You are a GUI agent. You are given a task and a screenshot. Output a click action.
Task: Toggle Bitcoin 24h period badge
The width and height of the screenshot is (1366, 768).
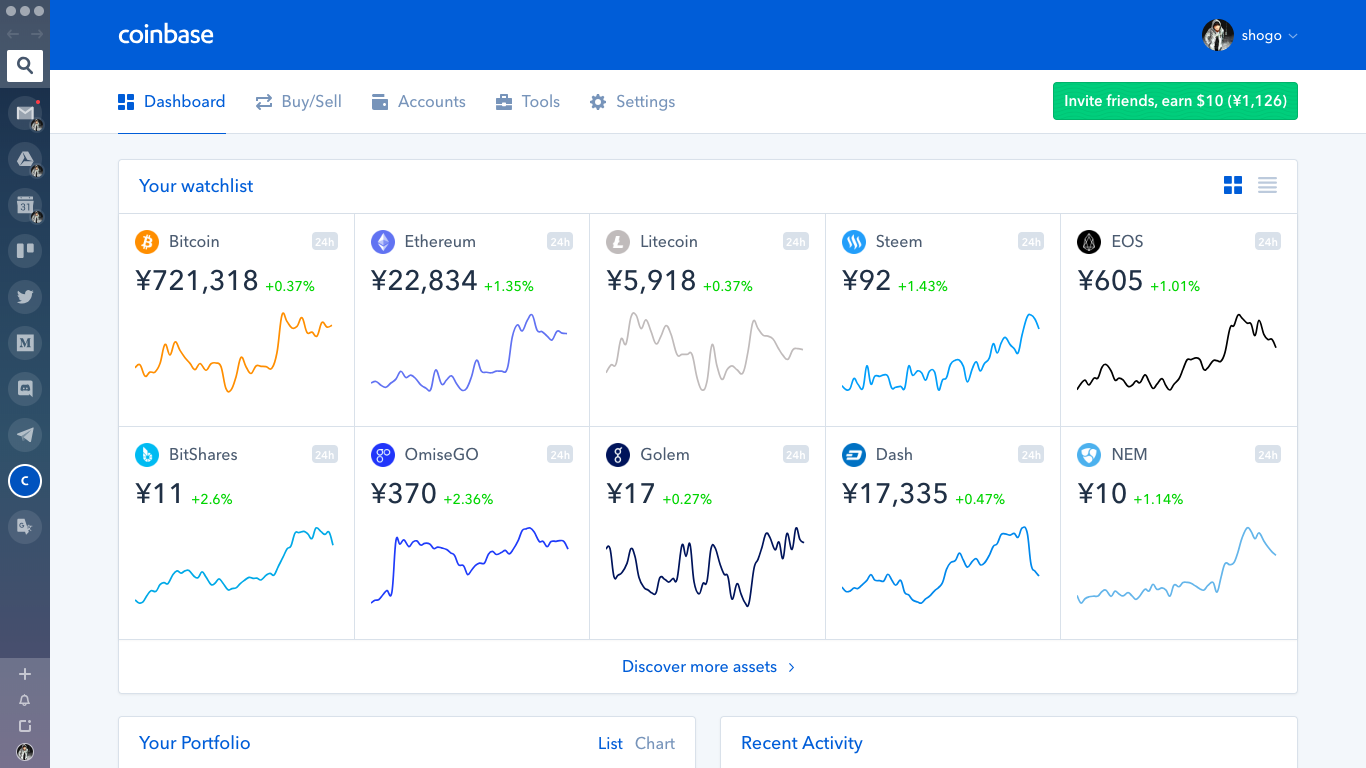coord(324,242)
